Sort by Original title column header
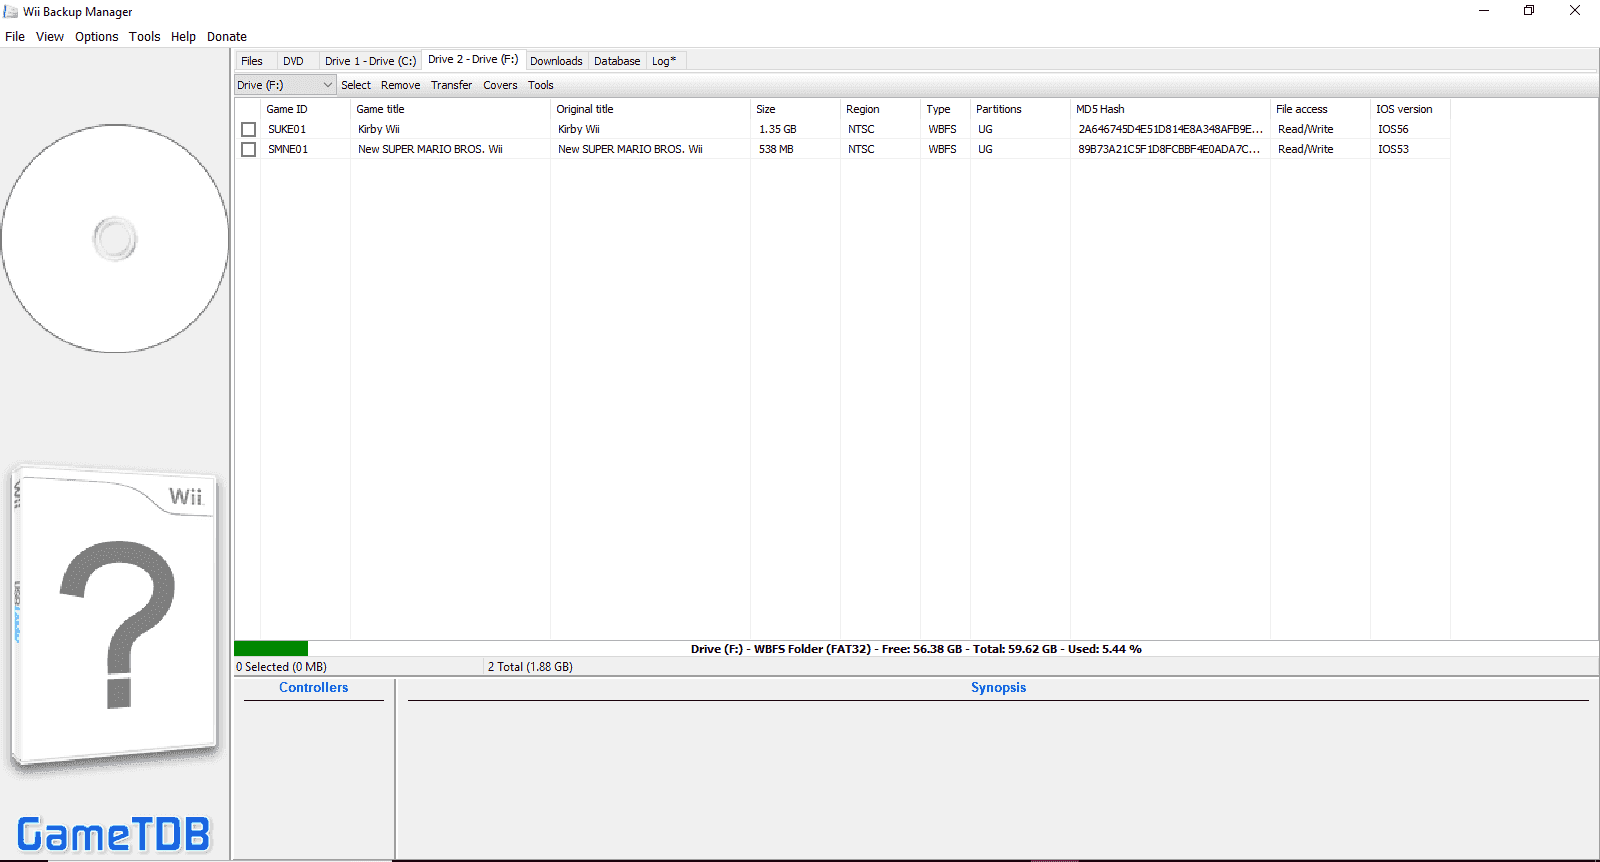This screenshot has height=862, width=1600. point(650,109)
